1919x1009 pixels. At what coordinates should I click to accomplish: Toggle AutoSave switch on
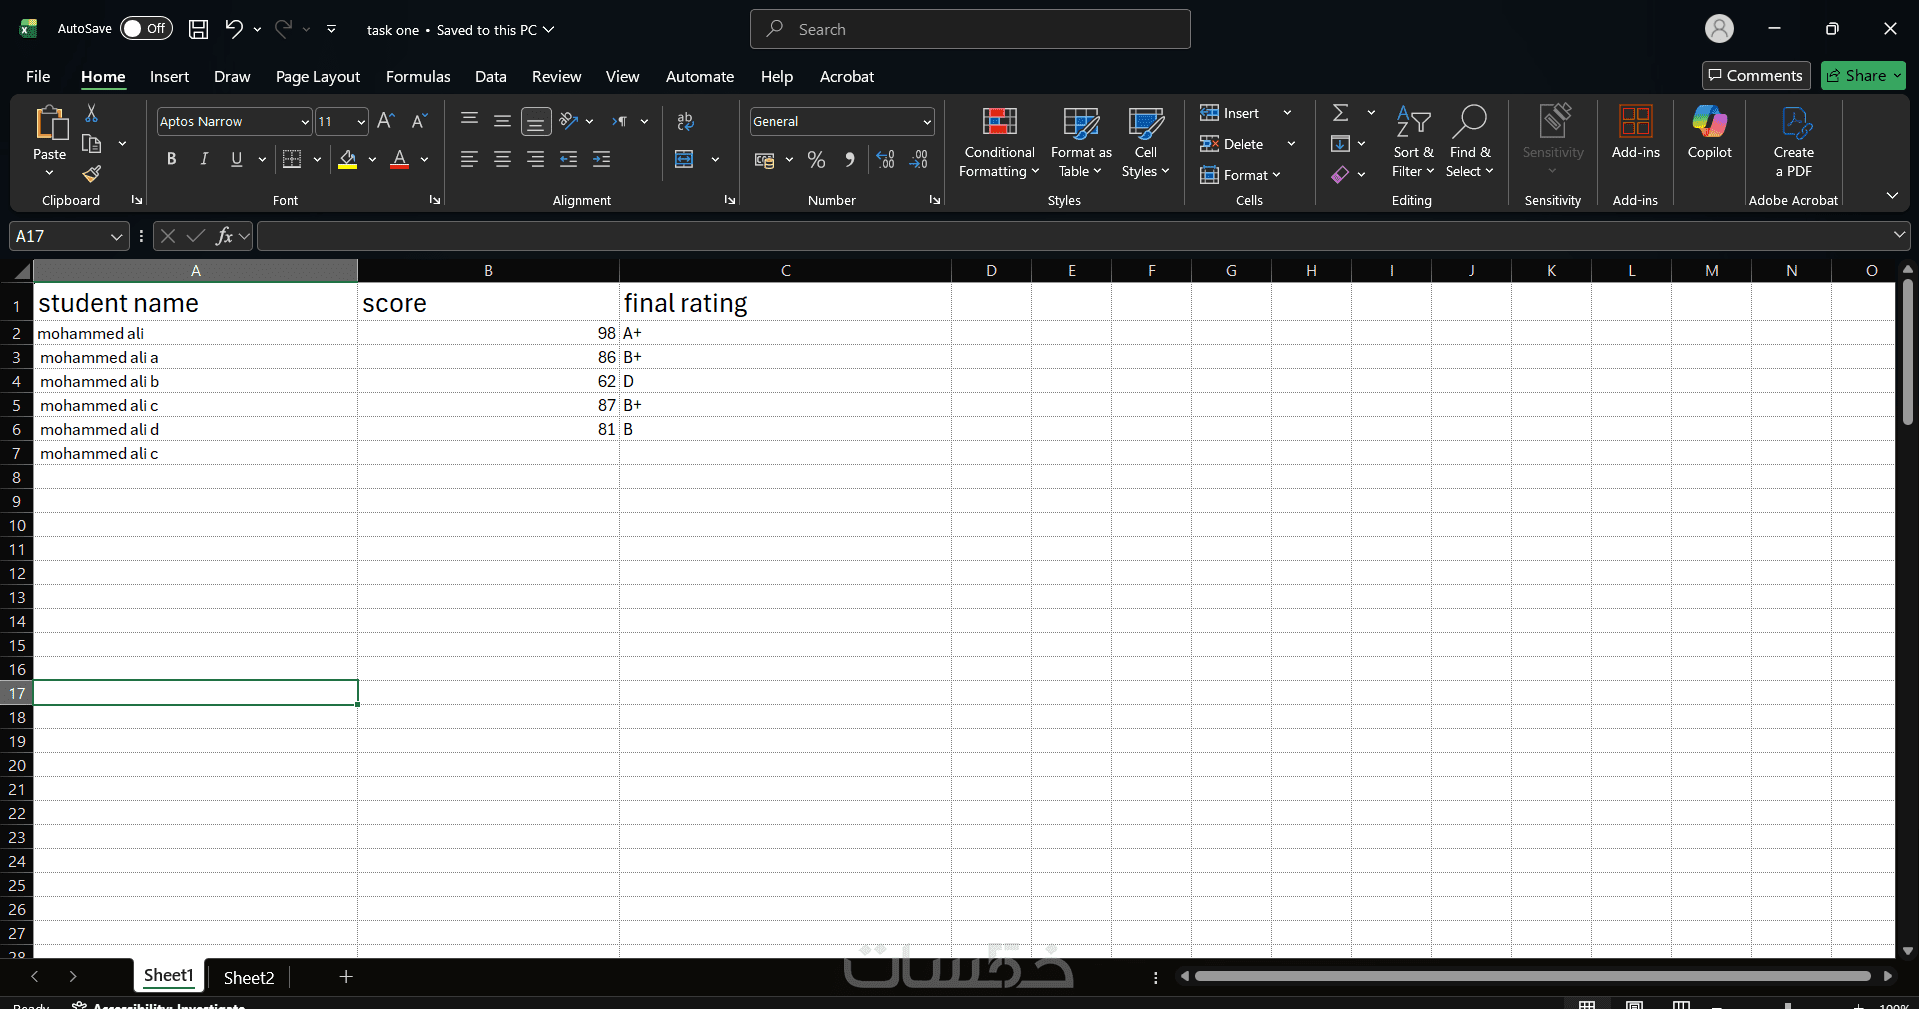146,29
